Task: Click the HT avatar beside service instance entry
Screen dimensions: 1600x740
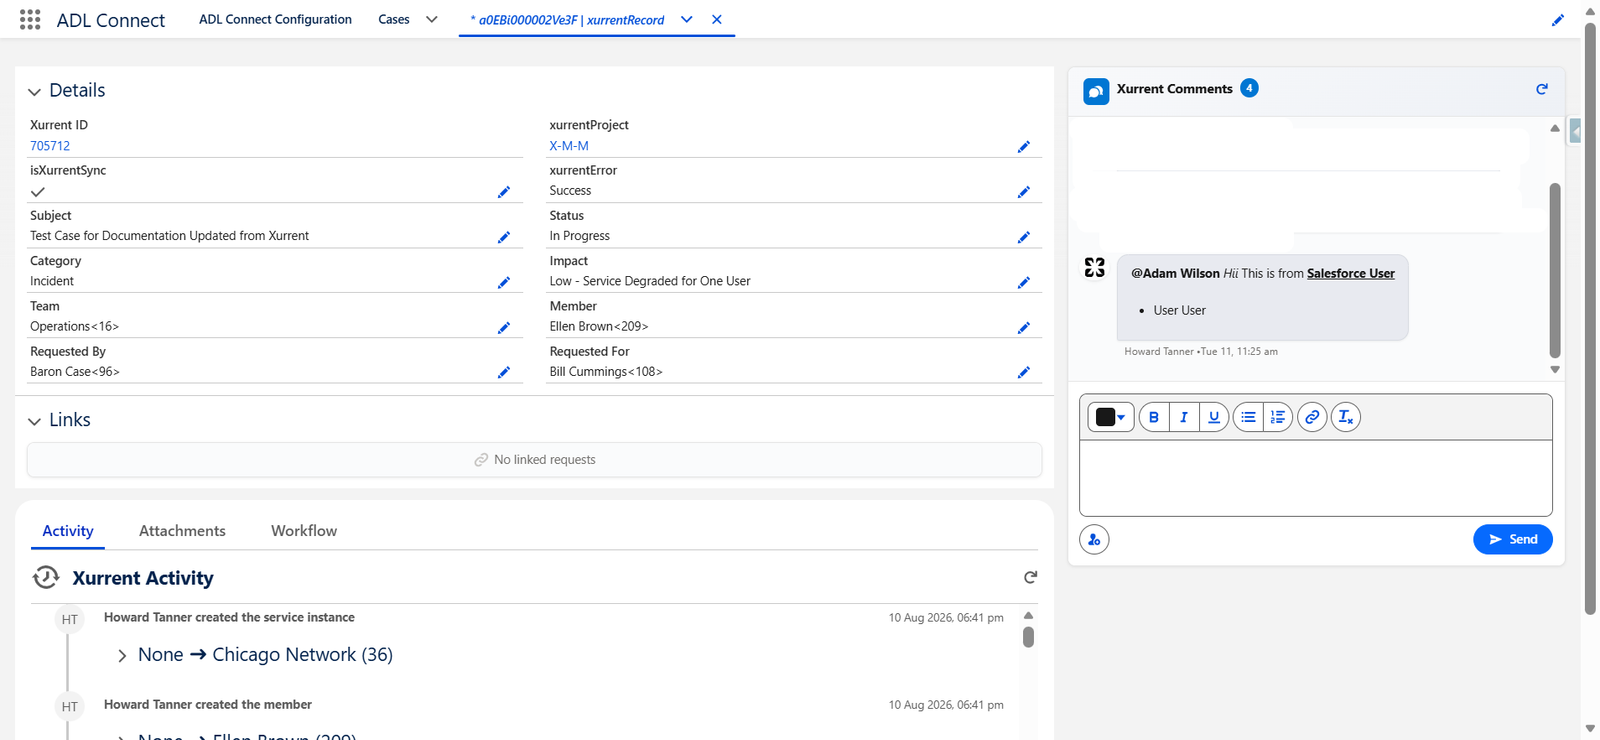Action: (69, 619)
